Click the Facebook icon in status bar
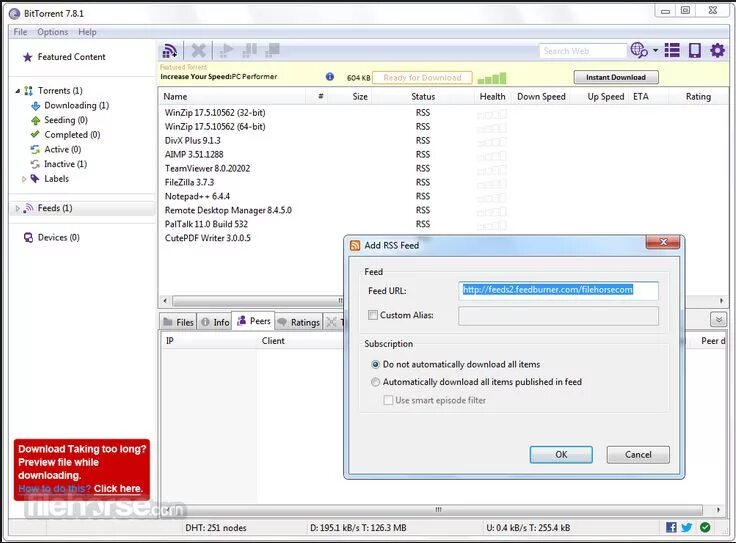 coord(671,528)
